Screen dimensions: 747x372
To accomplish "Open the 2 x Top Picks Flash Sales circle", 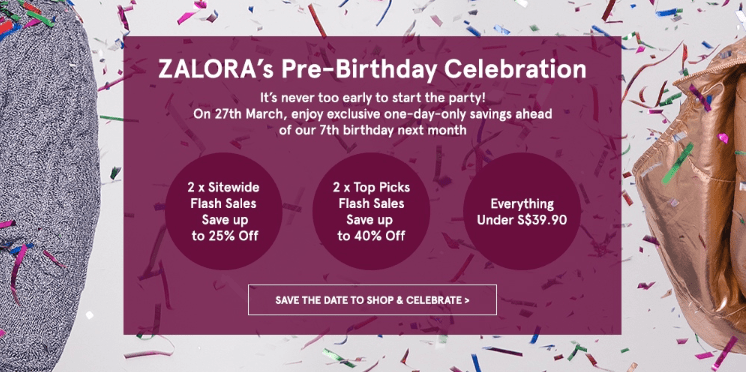I will point(371,211).
